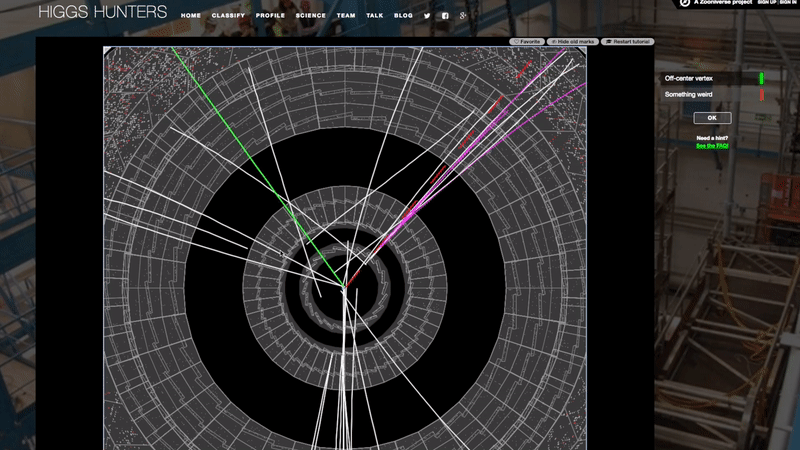Restart the tutorial
The height and width of the screenshot is (450, 800).
pyautogui.click(x=629, y=42)
